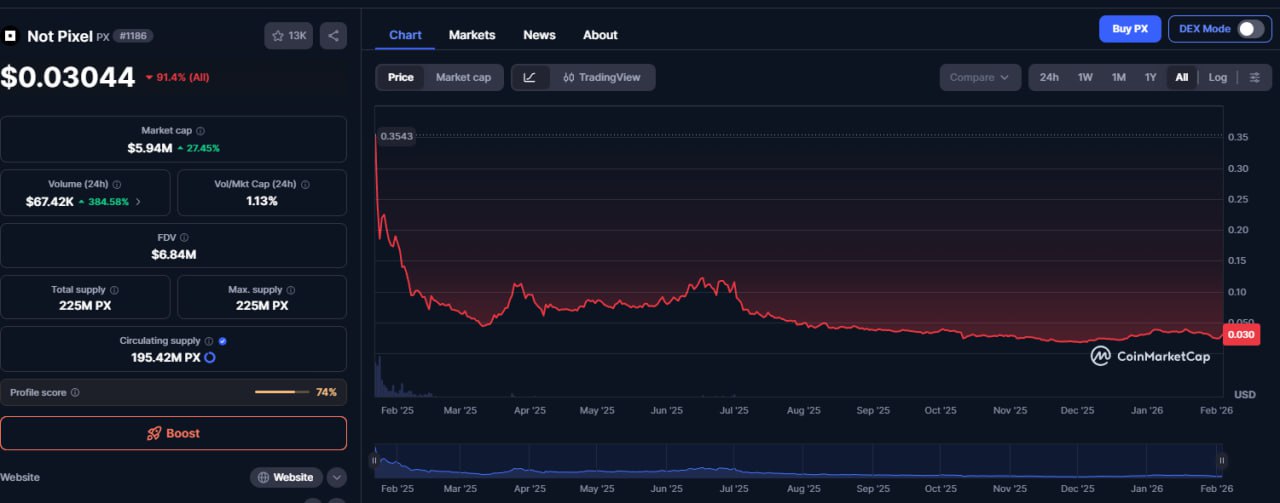Open chart settings sliders icon

point(1255,77)
